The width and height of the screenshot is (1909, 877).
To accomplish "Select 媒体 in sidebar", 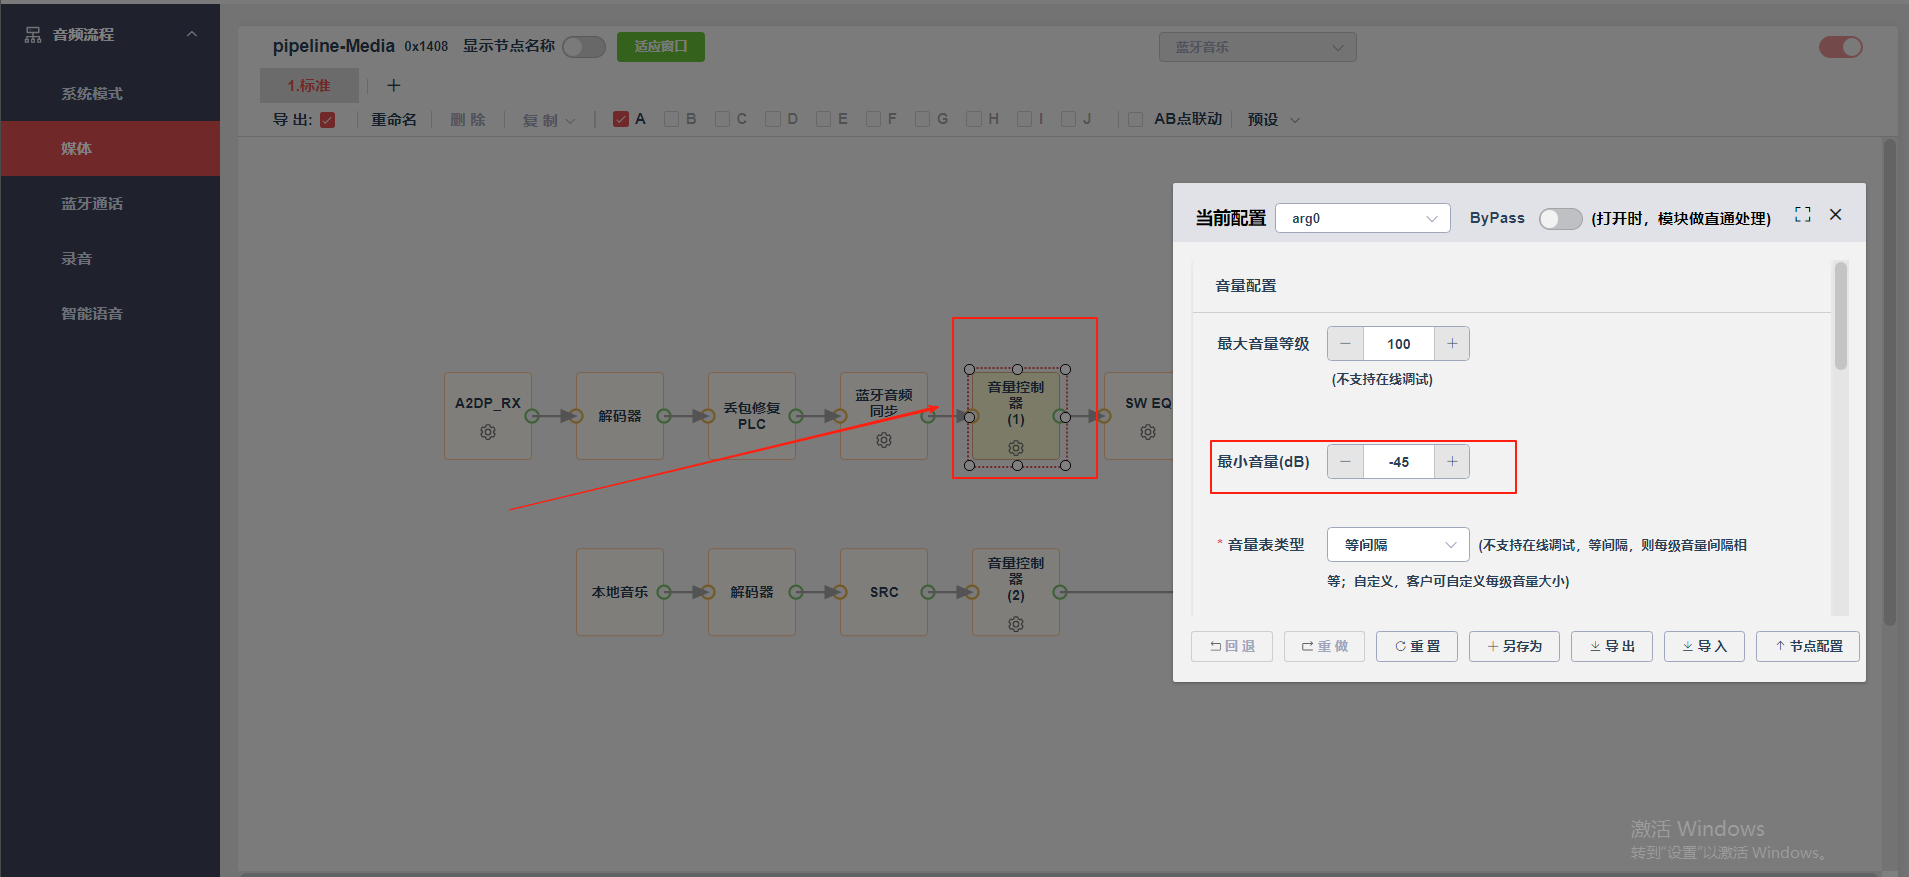I will point(110,149).
